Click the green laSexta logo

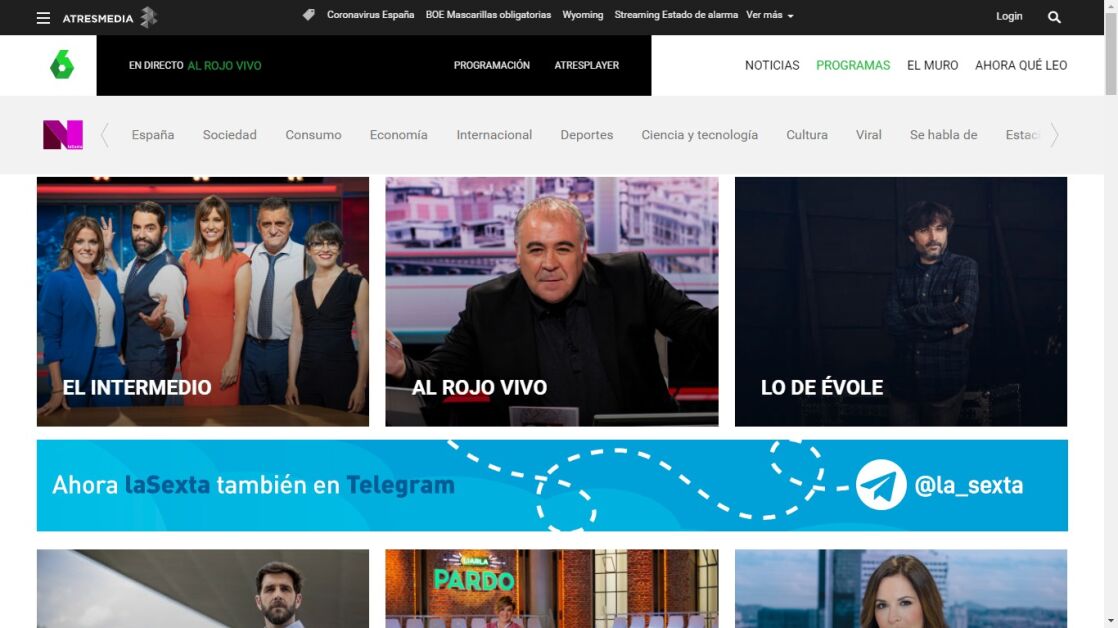click(62, 65)
